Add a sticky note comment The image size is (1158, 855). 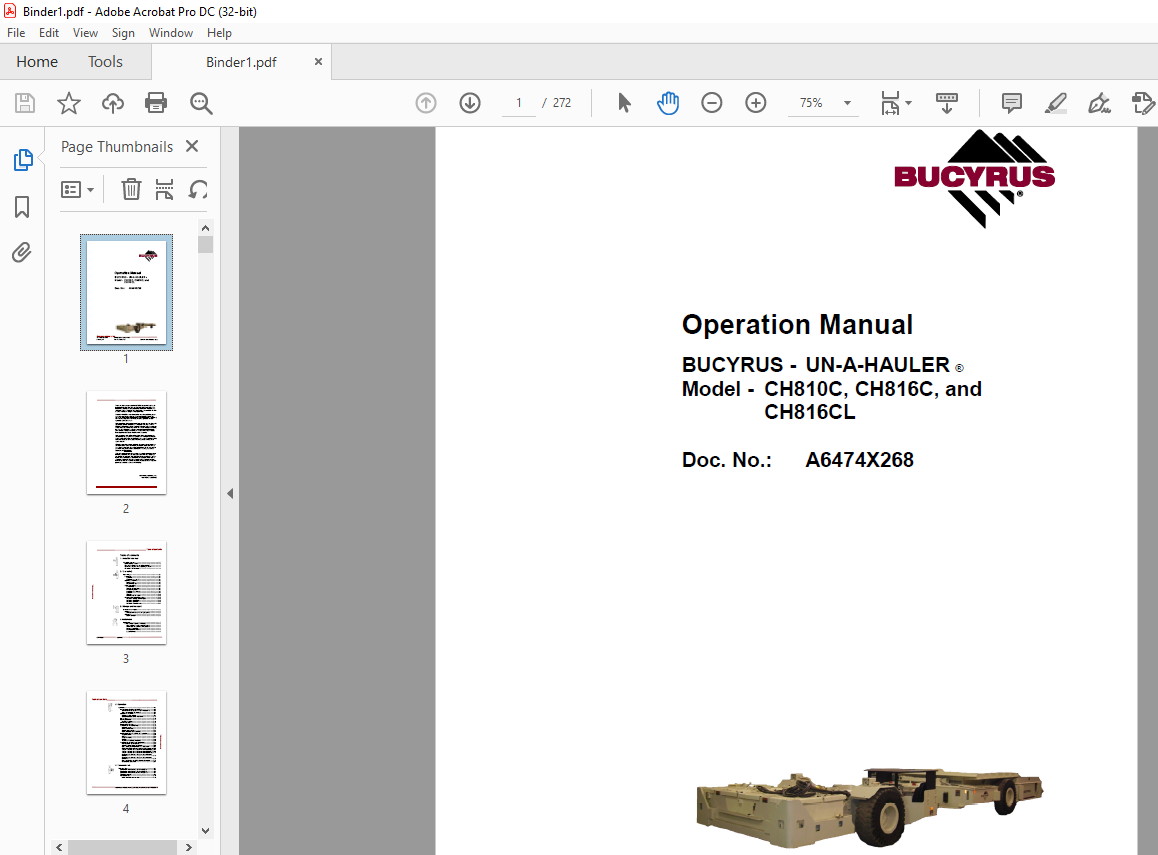[1011, 103]
